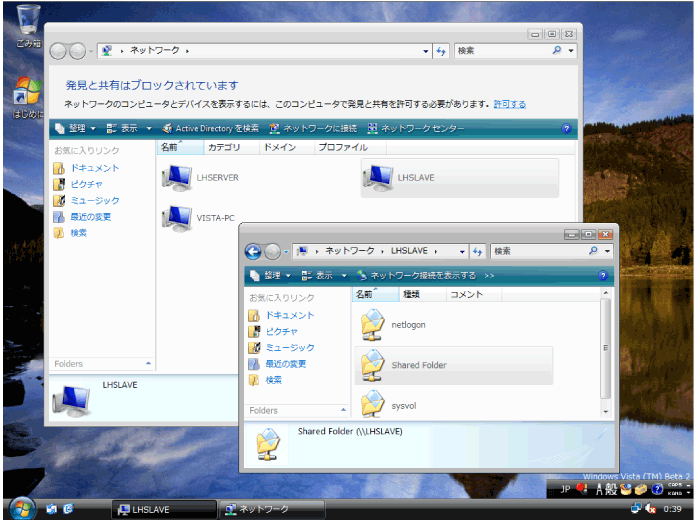The height and width of the screenshot is (520, 700).
Task: Open 表示 dropdown arrow in Network window toolbar
Action: (x=149, y=129)
